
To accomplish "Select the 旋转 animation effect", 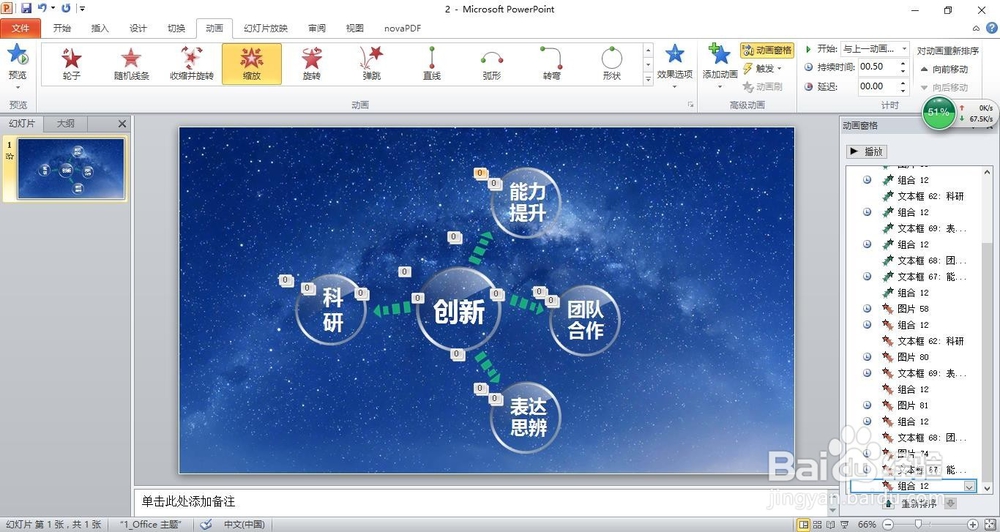I will [311, 64].
